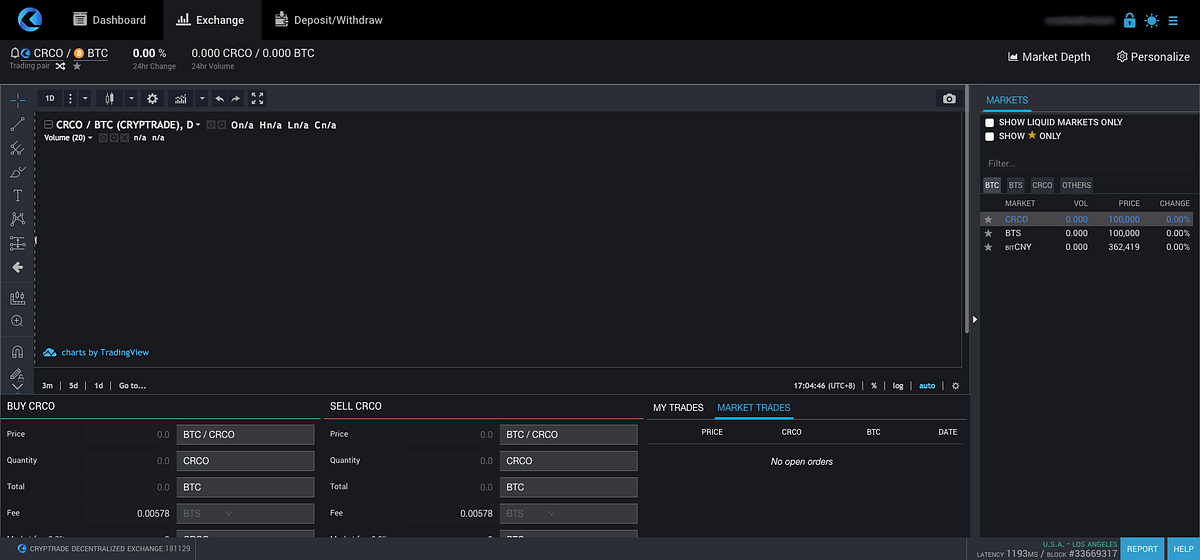Toggle stay-in-drawing-mode pencil lock icon

[17, 373]
